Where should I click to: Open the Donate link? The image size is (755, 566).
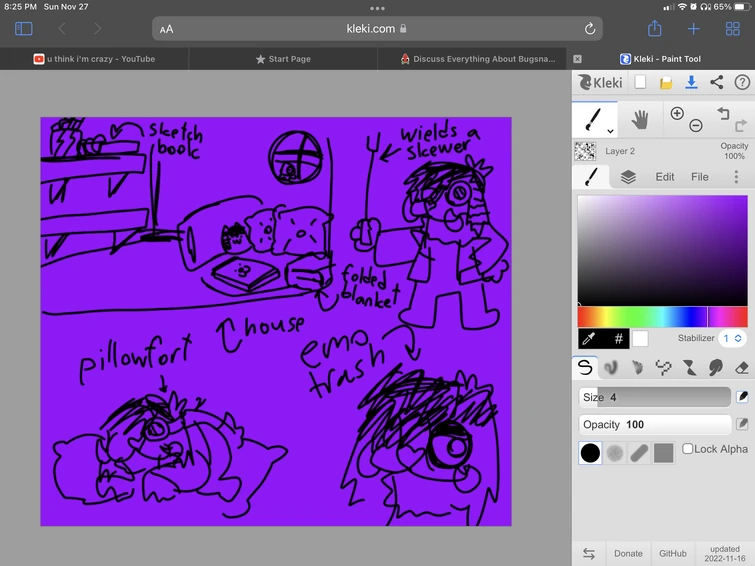628,553
